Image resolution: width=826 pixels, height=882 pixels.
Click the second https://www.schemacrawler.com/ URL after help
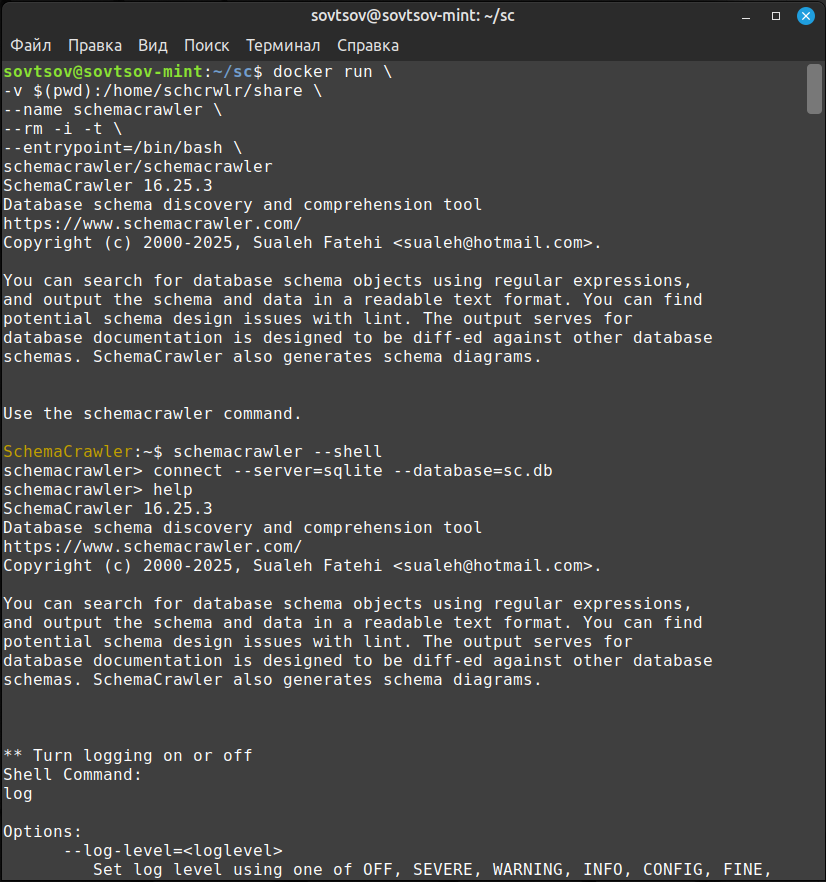[x=152, y=547]
